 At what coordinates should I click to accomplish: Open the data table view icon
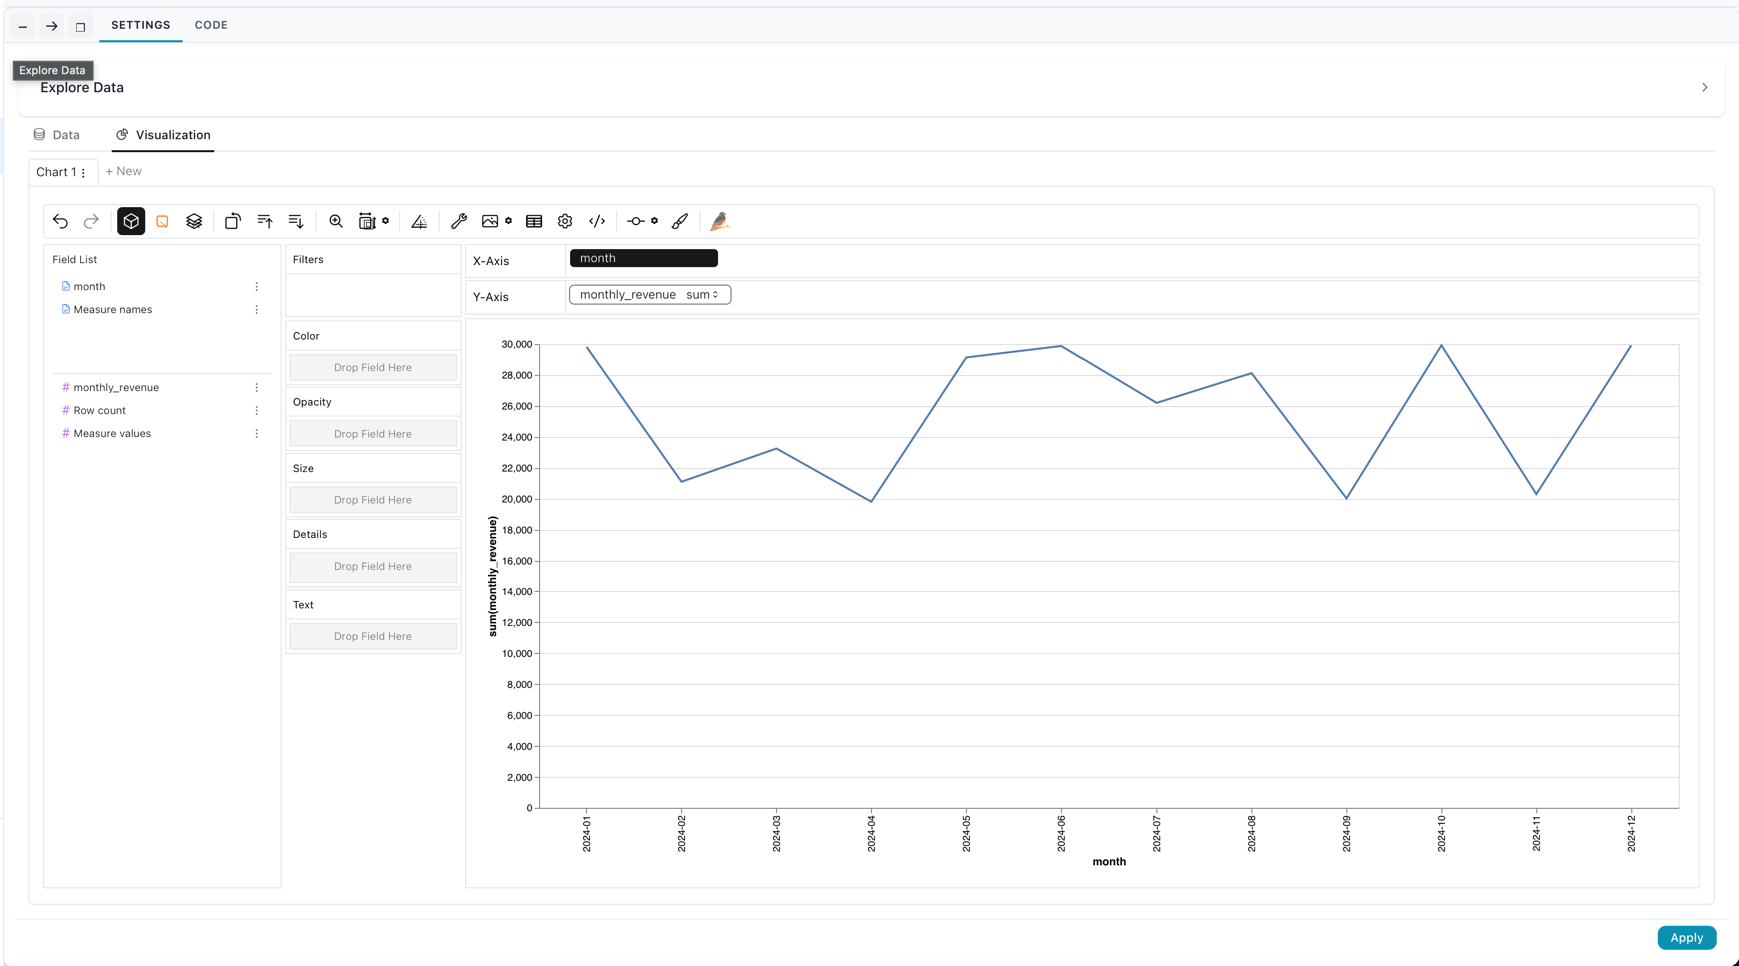(x=534, y=221)
